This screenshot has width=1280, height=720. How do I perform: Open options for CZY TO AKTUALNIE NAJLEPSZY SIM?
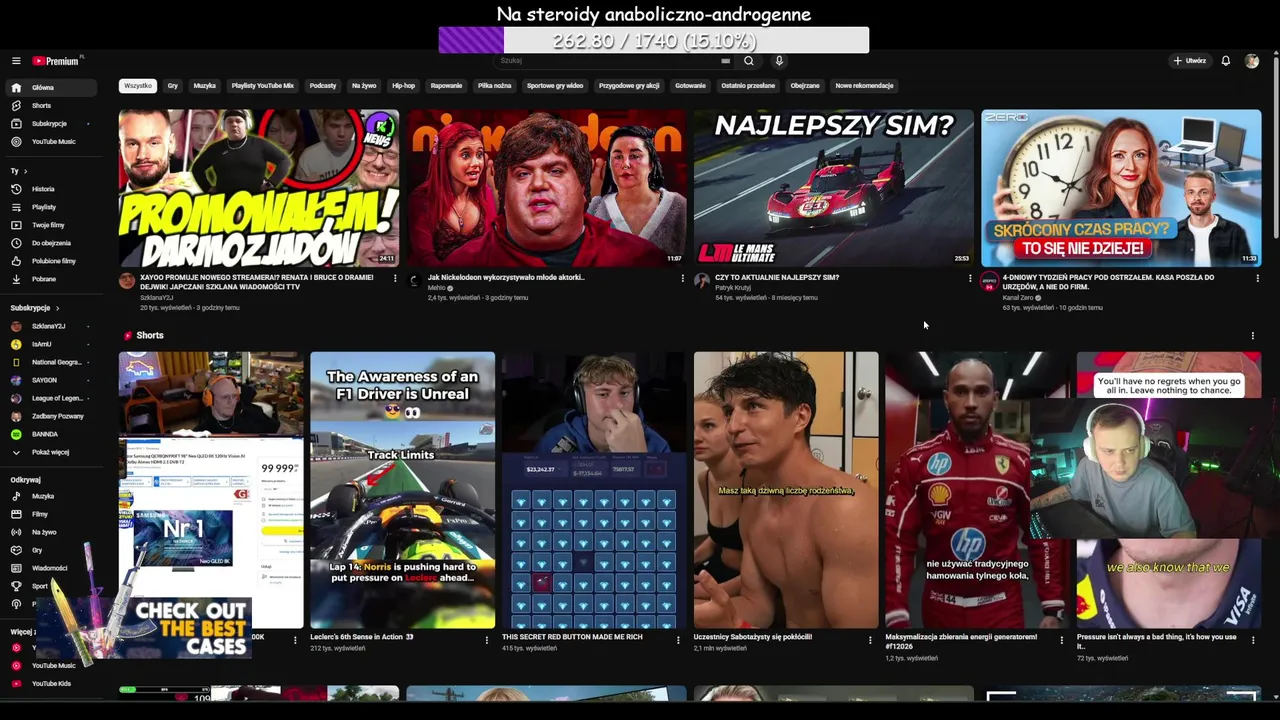970,278
